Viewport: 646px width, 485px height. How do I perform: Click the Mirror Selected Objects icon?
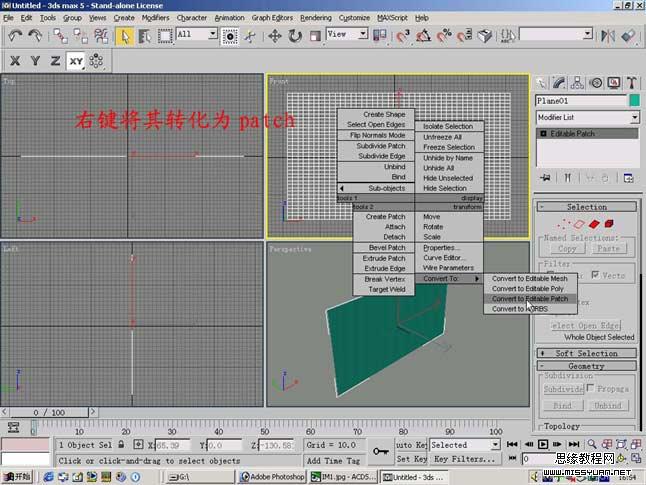coord(608,36)
